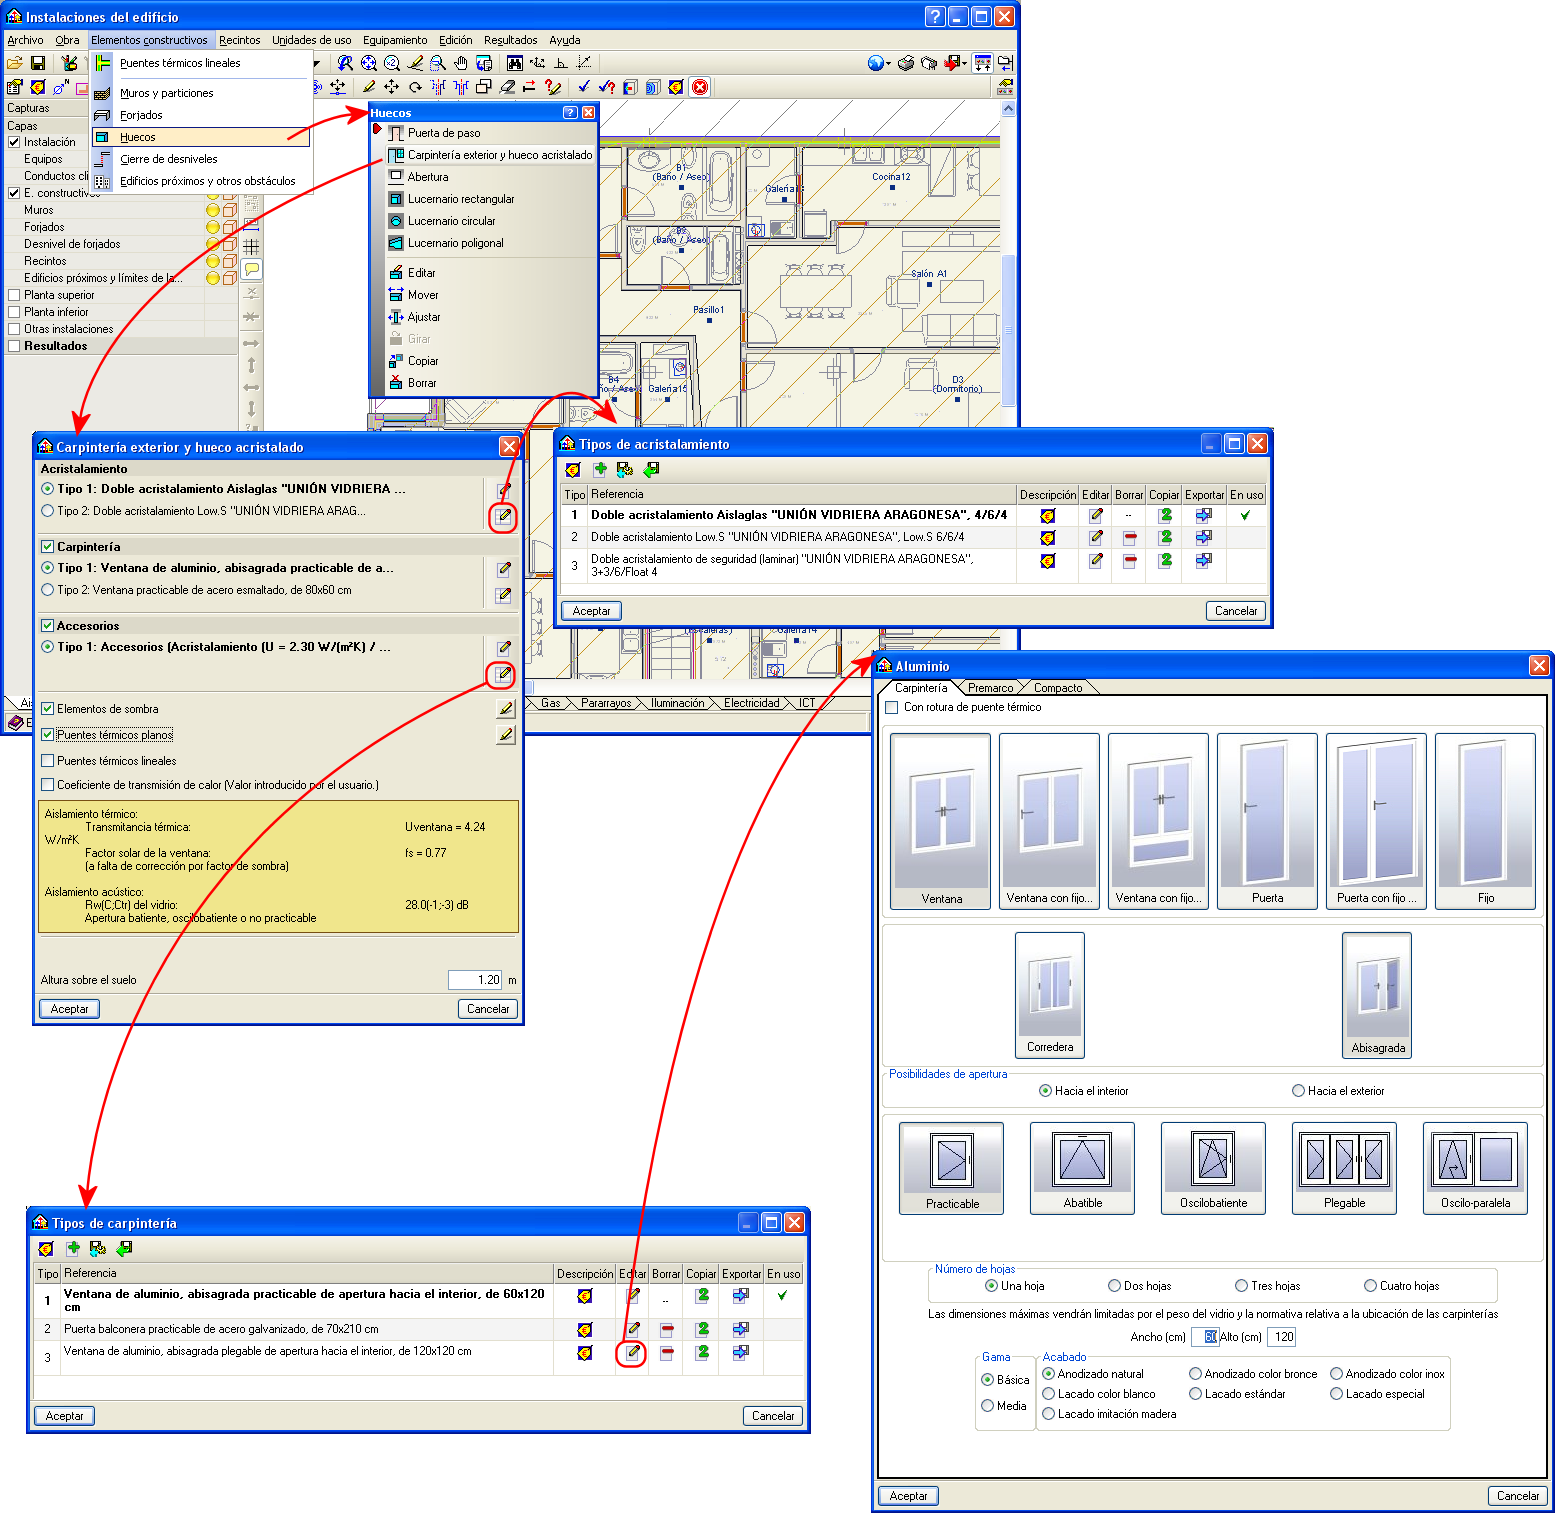Check Coeficiente de transmisión de calor option
Image resolution: width=1555 pixels, height=1513 pixels.
tap(47, 785)
